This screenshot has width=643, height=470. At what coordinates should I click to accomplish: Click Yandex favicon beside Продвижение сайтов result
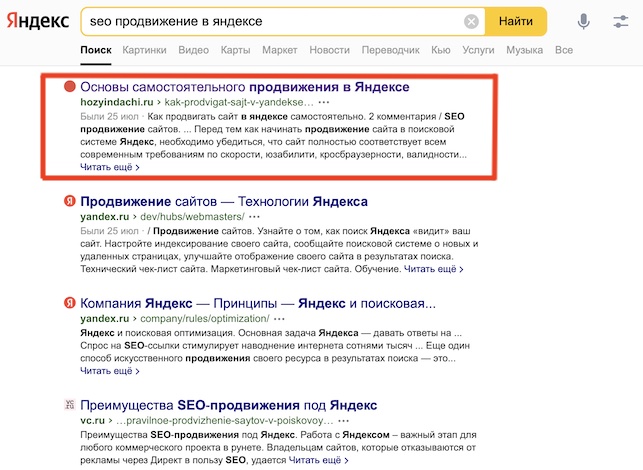click(70, 201)
